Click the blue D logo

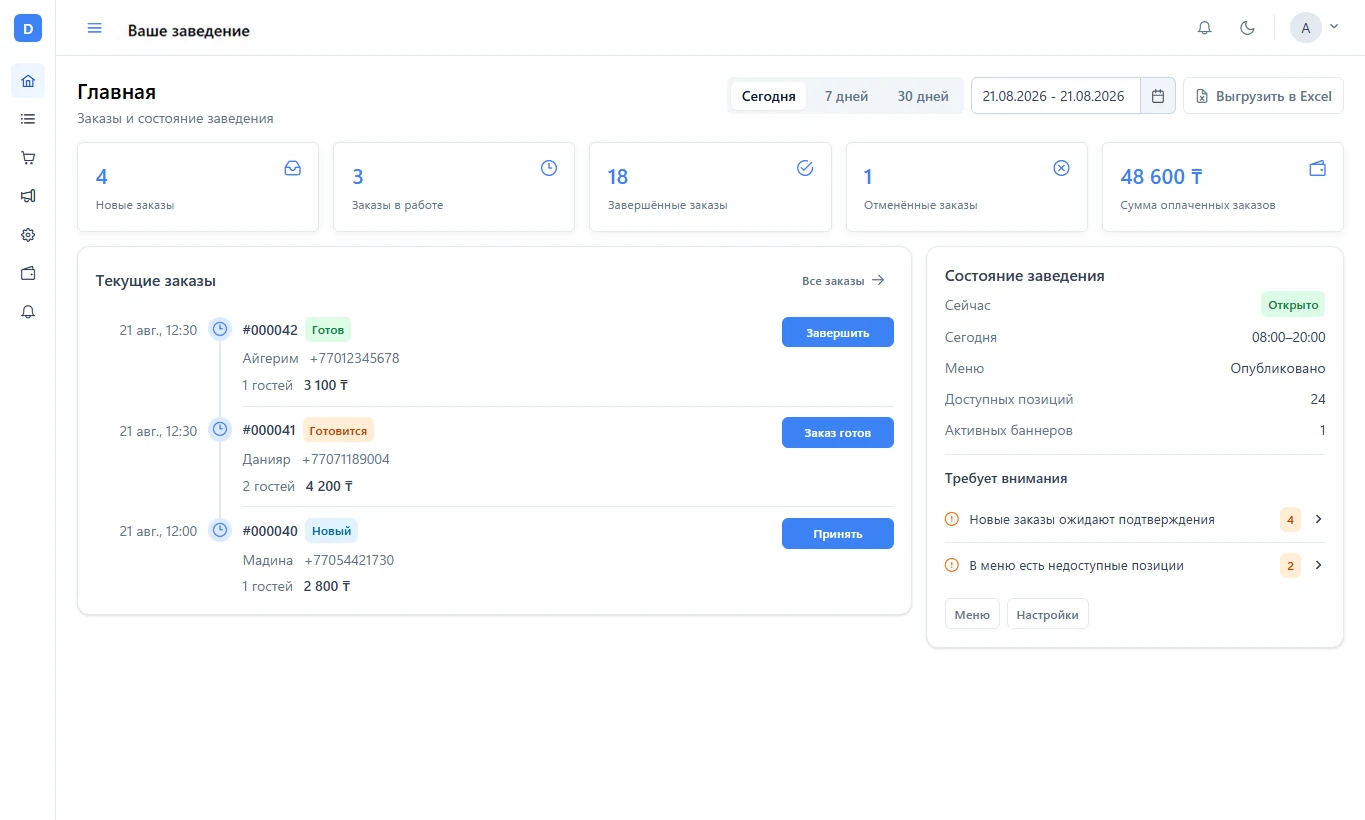[x=28, y=28]
